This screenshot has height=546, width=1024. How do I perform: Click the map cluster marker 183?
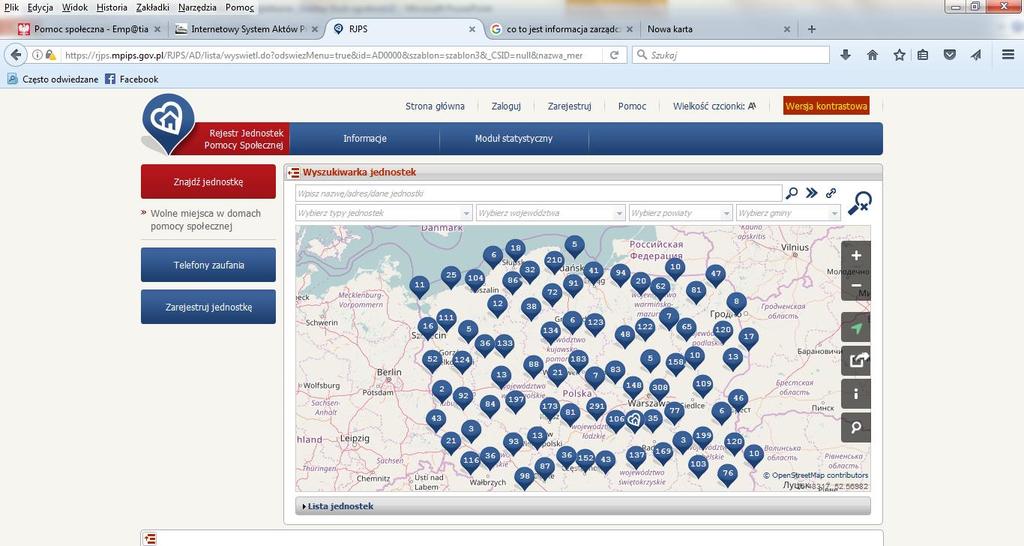(578, 360)
